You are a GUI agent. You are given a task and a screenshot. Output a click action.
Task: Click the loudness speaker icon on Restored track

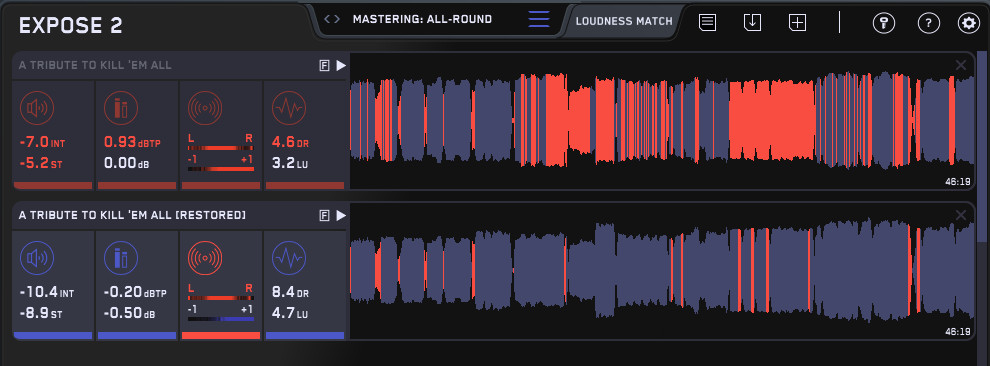point(37,258)
